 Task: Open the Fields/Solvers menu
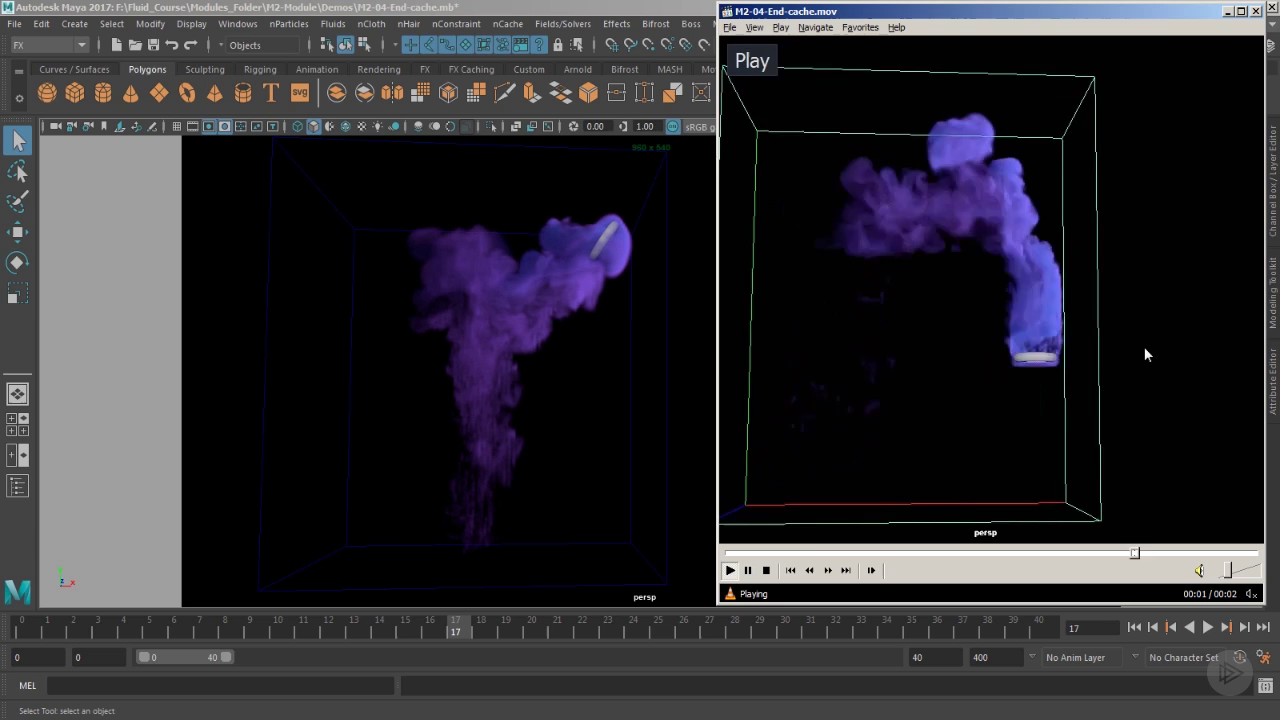(x=563, y=24)
